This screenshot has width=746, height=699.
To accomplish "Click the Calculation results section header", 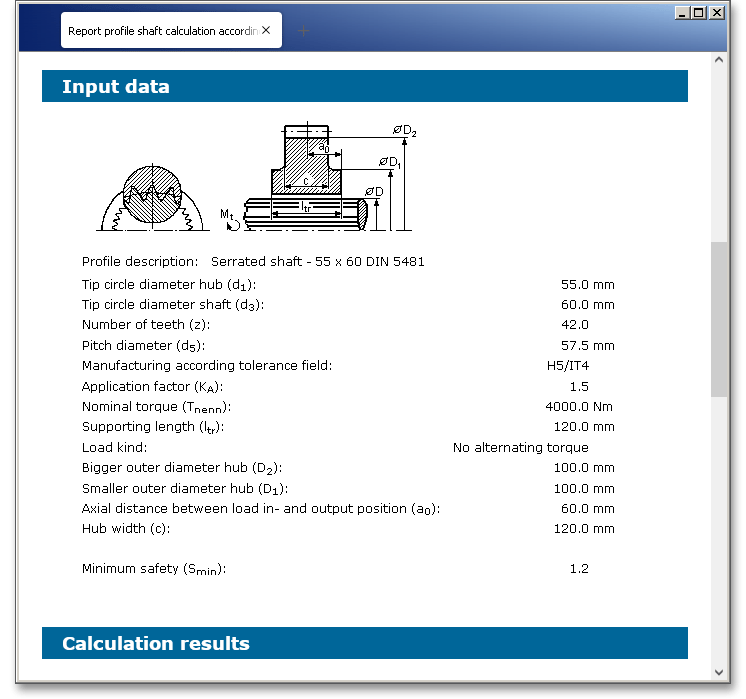I will click(364, 643).
